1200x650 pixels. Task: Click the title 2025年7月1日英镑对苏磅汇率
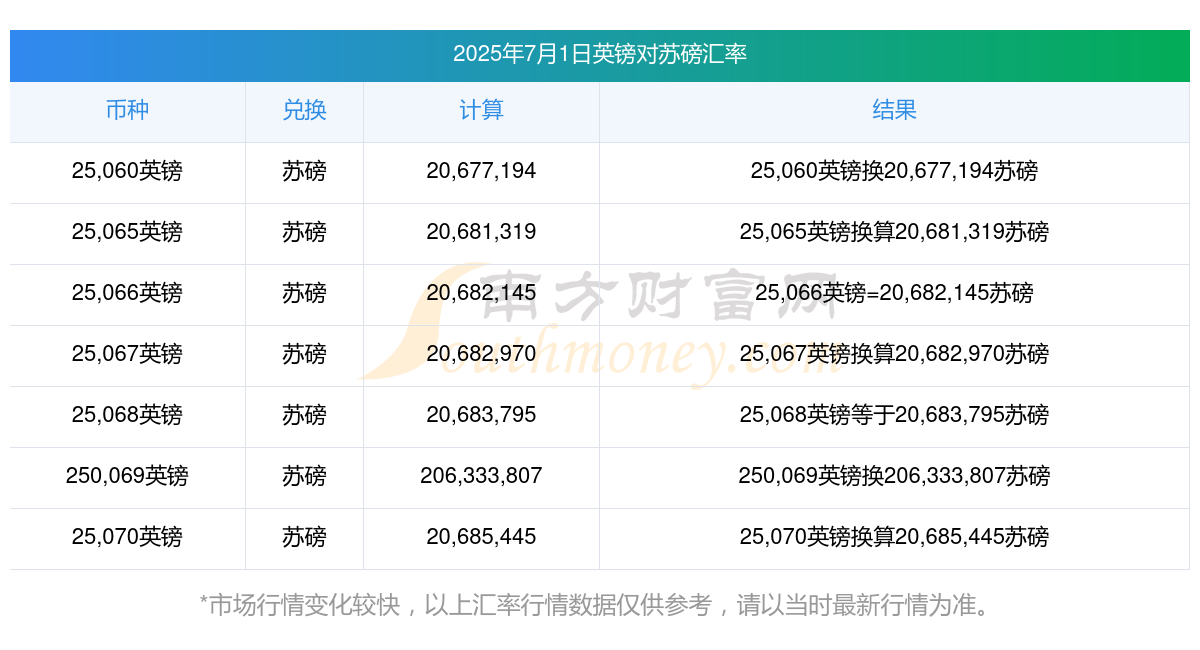click(600, 54)
